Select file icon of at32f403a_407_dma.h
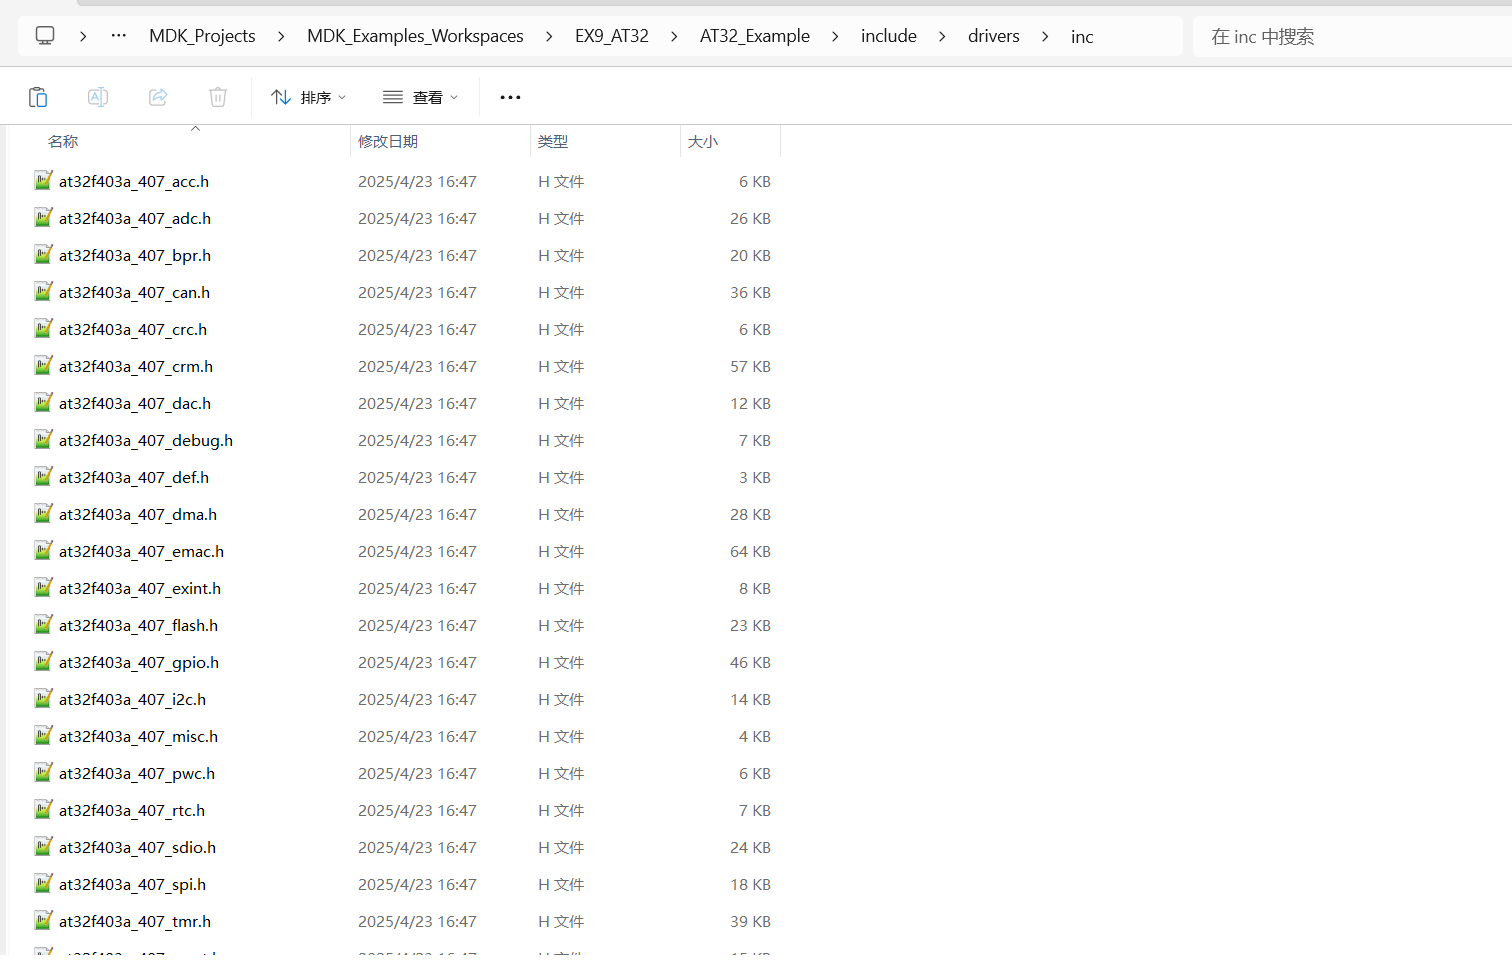Viewport: 1512px width, 973px height. coord(43,514)
